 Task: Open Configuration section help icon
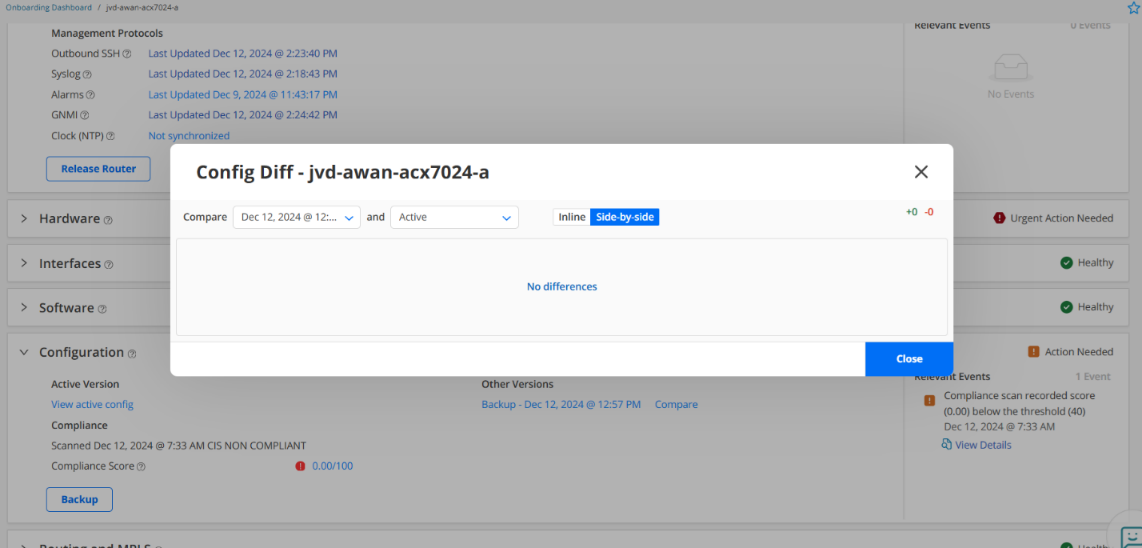(x=132, y=353)
